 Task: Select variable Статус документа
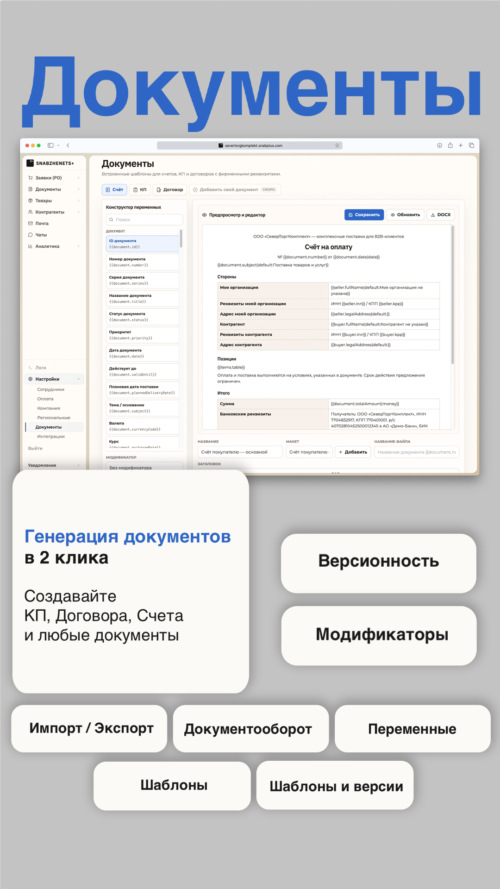click(x=143, y=316)
